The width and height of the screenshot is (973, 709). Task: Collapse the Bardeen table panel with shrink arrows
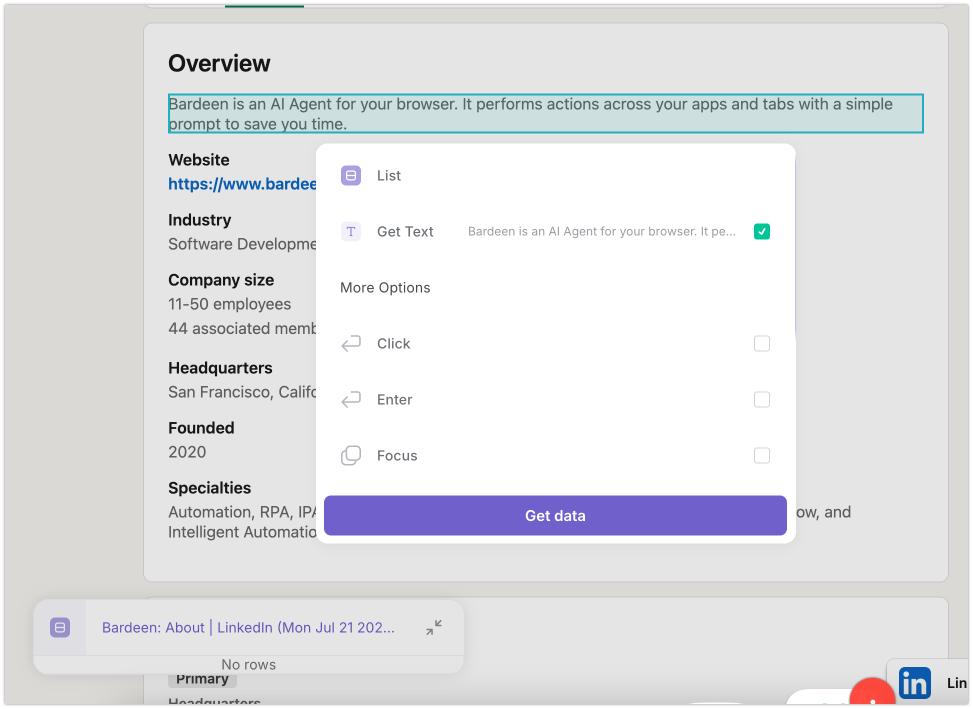pyautogui.click(x=434, y=628)
